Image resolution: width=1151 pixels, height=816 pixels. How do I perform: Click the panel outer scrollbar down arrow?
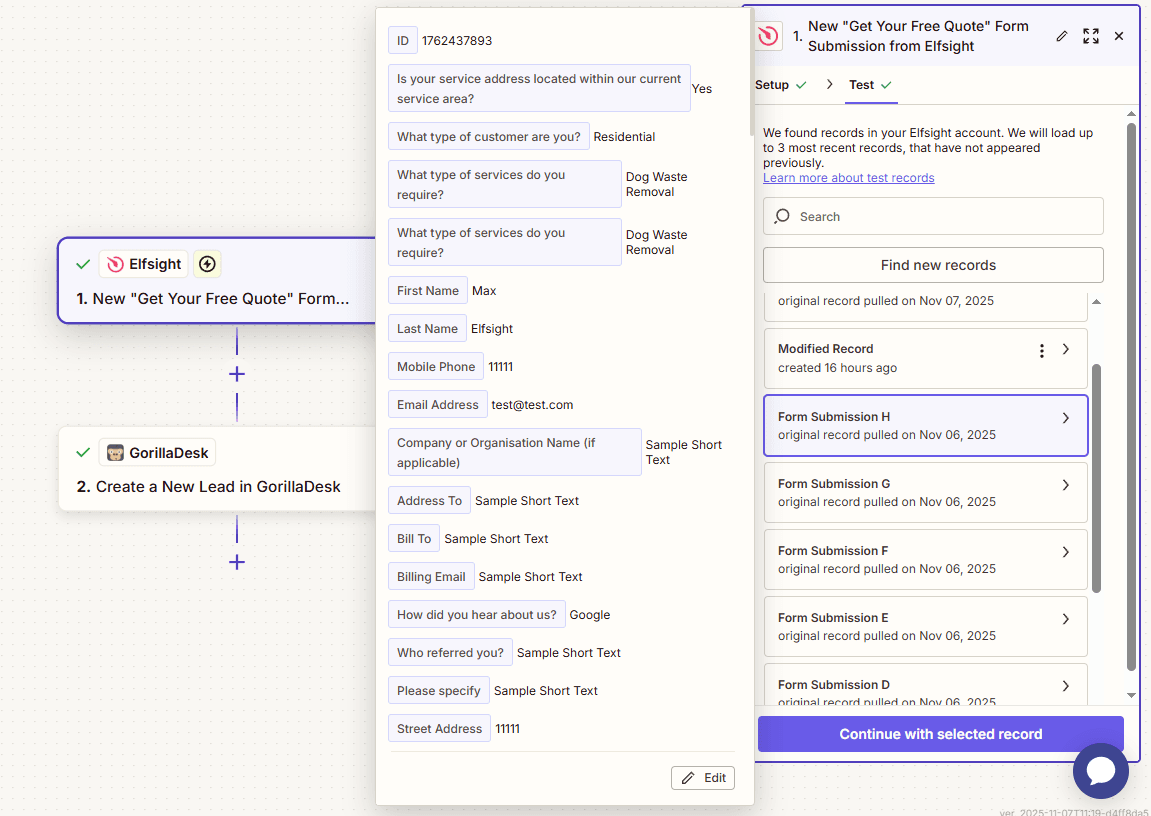pos(1131,695)
